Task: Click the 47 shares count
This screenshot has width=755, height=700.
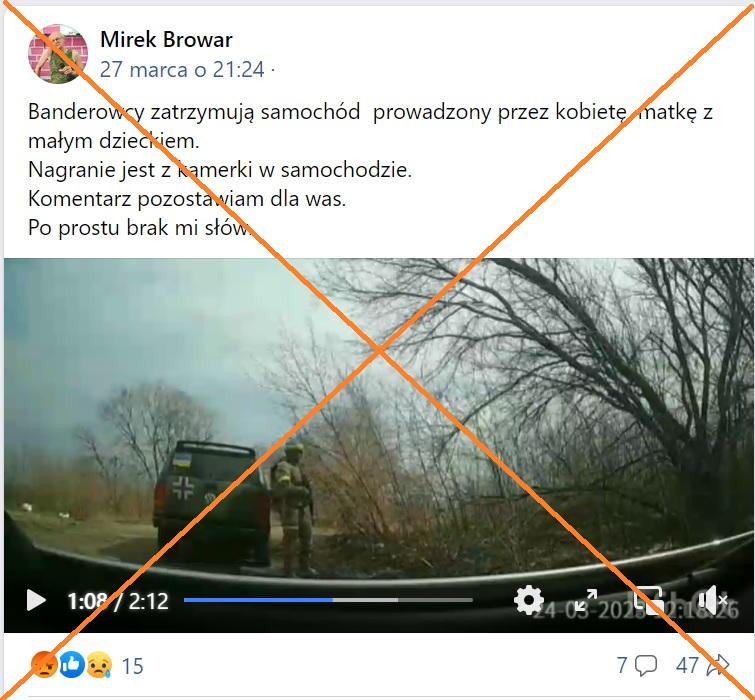Action: [x=687, y=666]
